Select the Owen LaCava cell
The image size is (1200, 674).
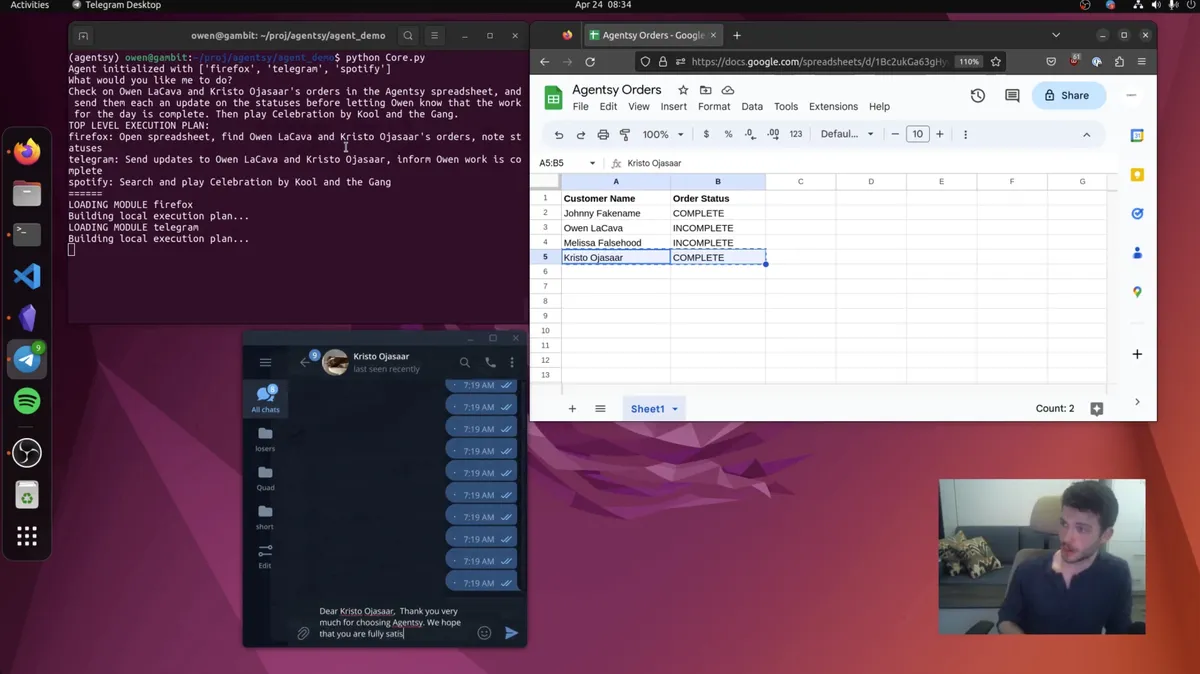[x=615, y=228]
